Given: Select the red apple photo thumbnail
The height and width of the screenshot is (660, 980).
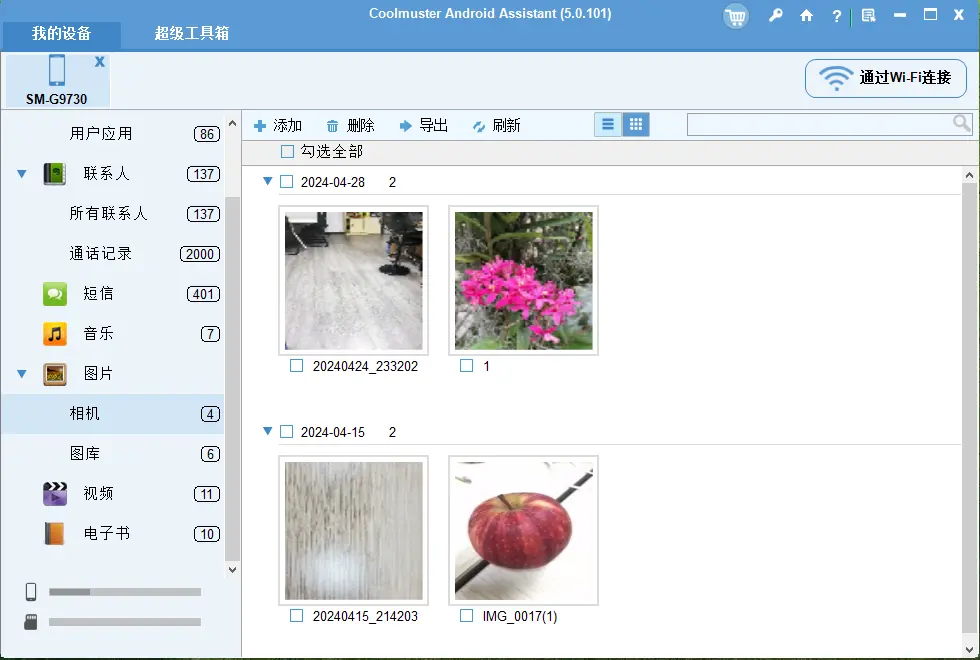Looking at the screenshot, I should [x=524, y=531].
